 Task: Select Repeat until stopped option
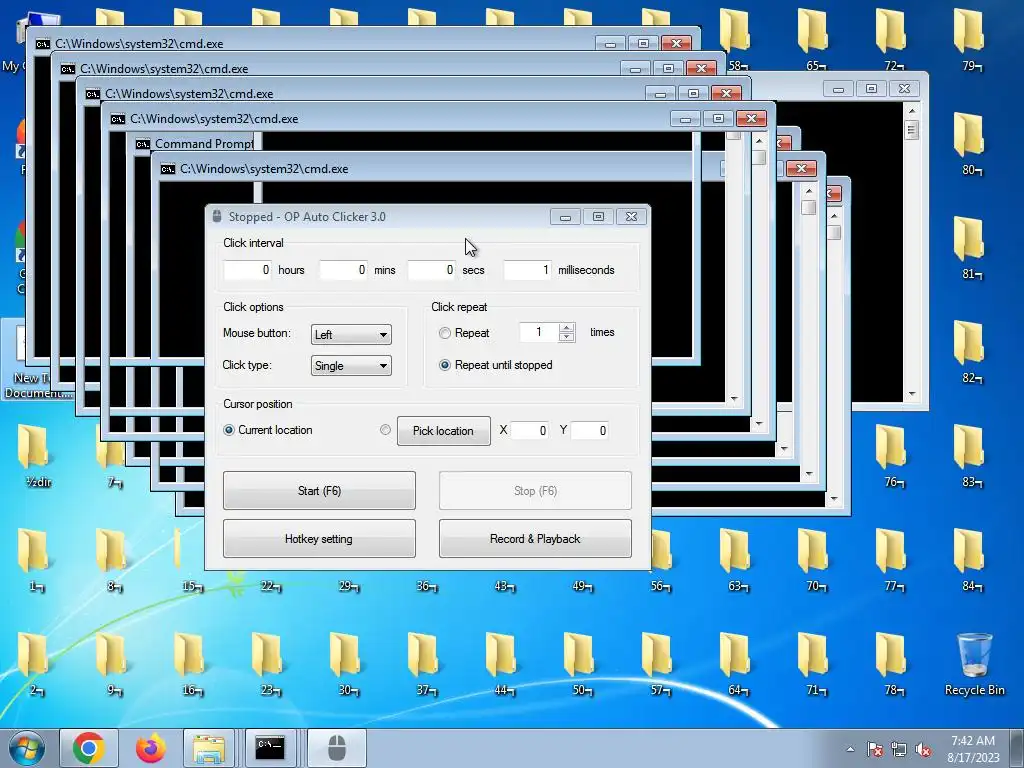pos(445,365)
